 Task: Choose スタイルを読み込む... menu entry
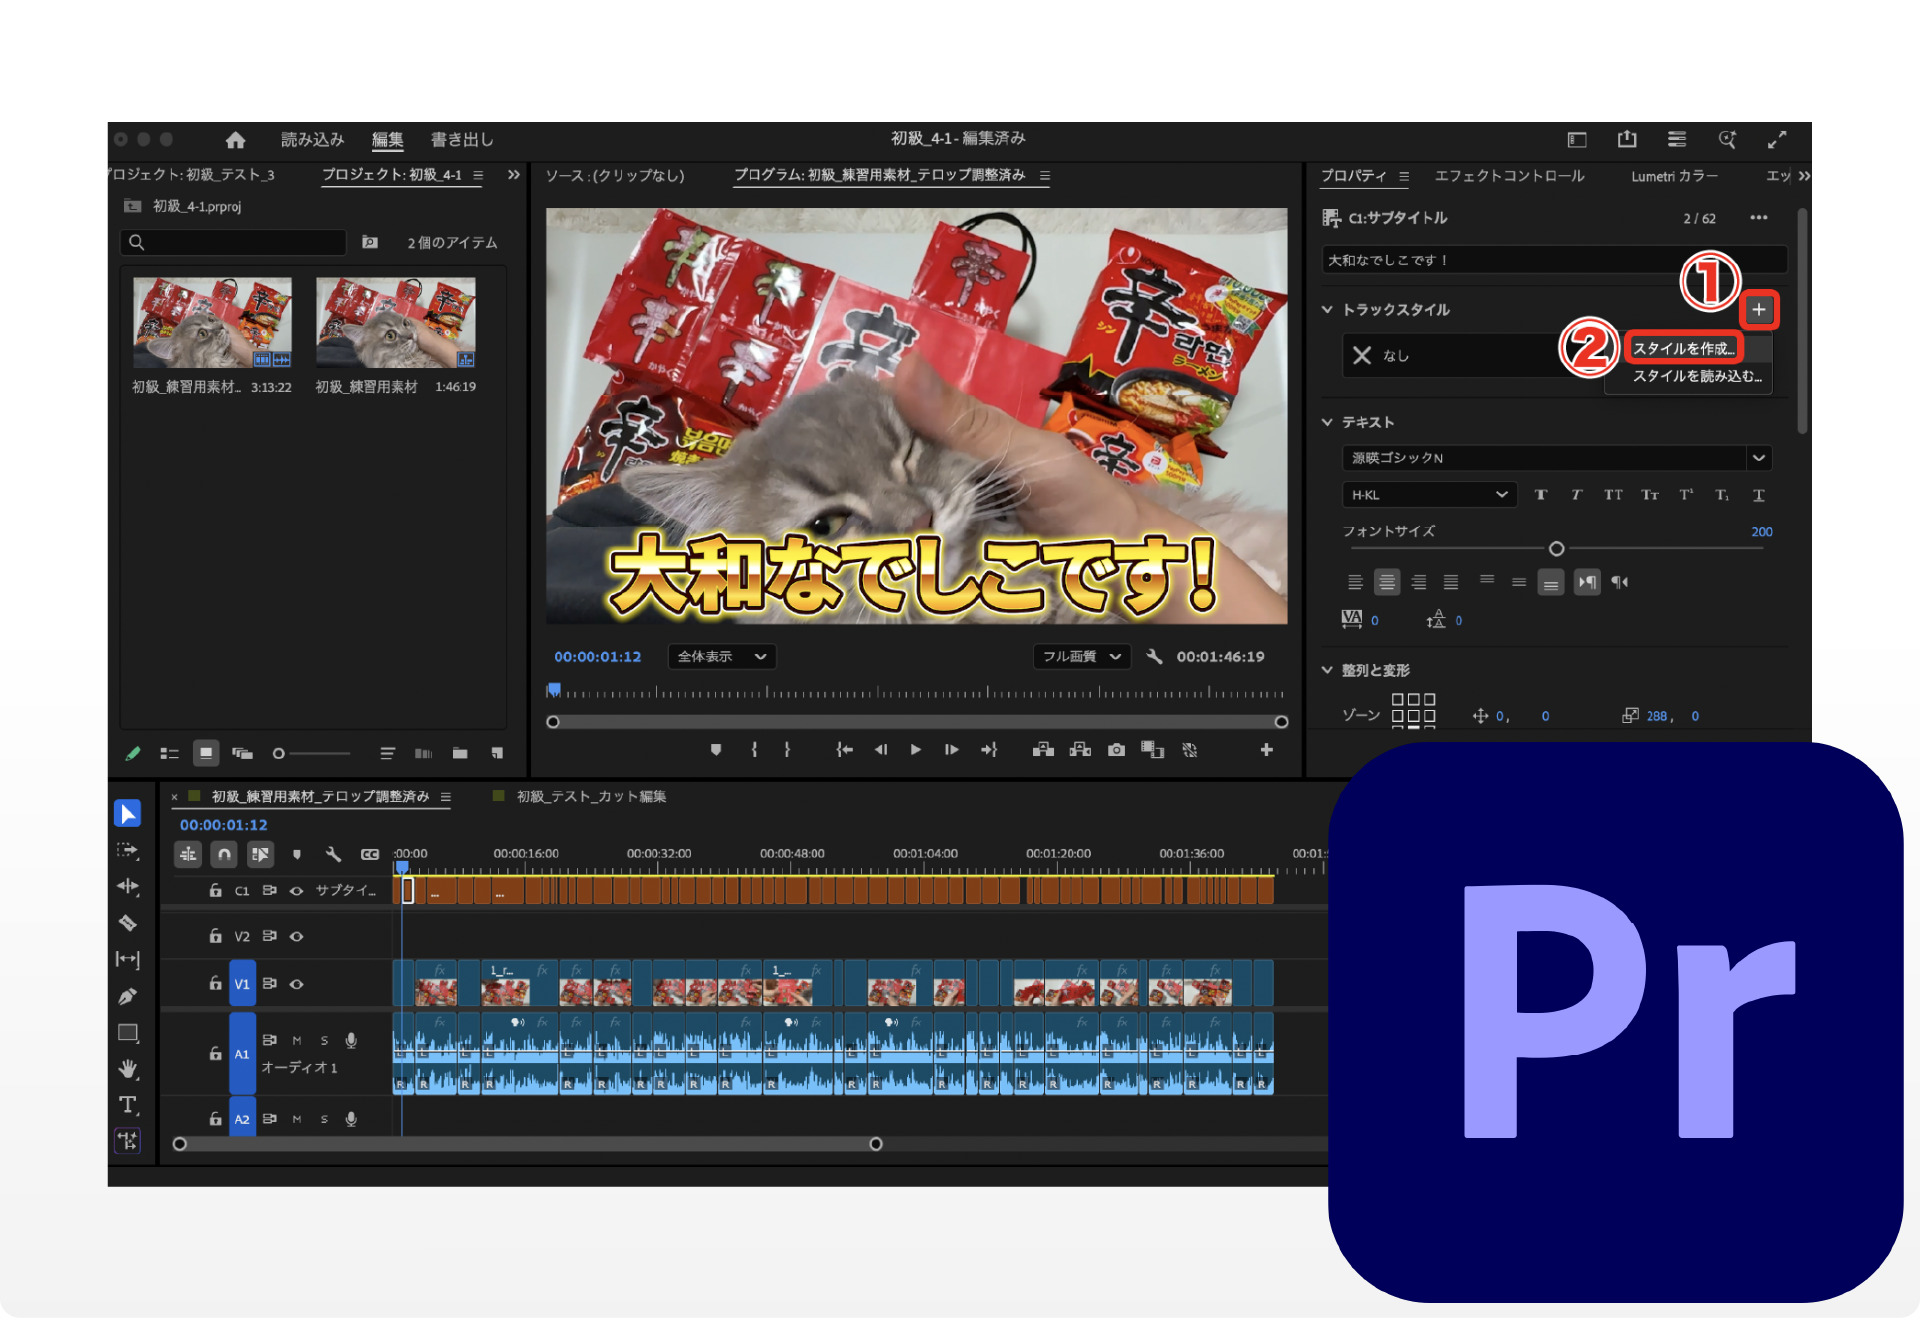pyautogui.click(x=1696, y=376)
